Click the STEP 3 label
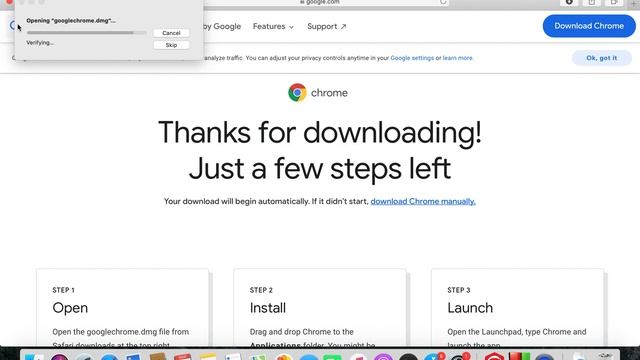This screenshot has height=360, width=640. coord(459,290)
